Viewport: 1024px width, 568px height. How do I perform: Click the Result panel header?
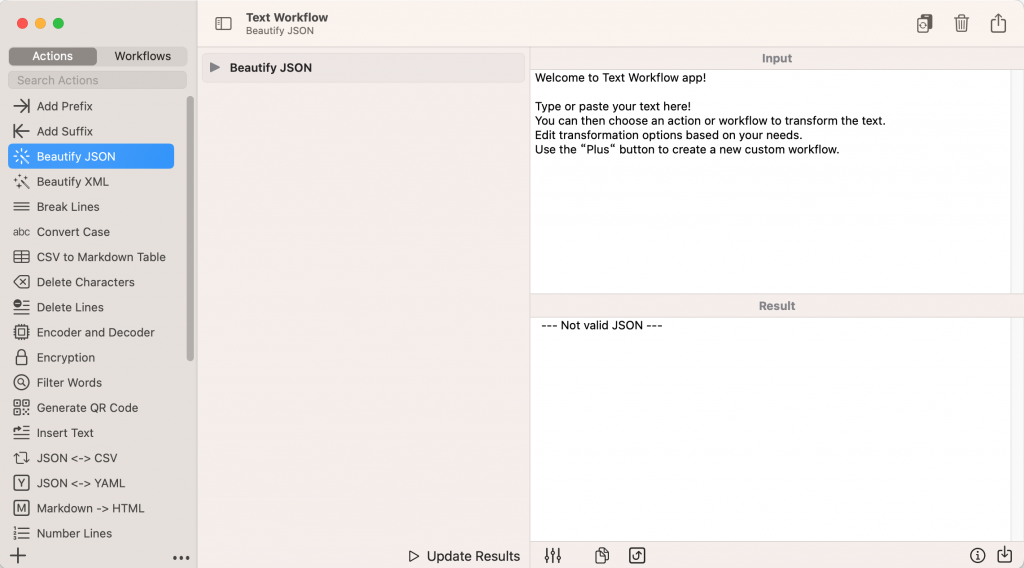(x=776, y=306)
